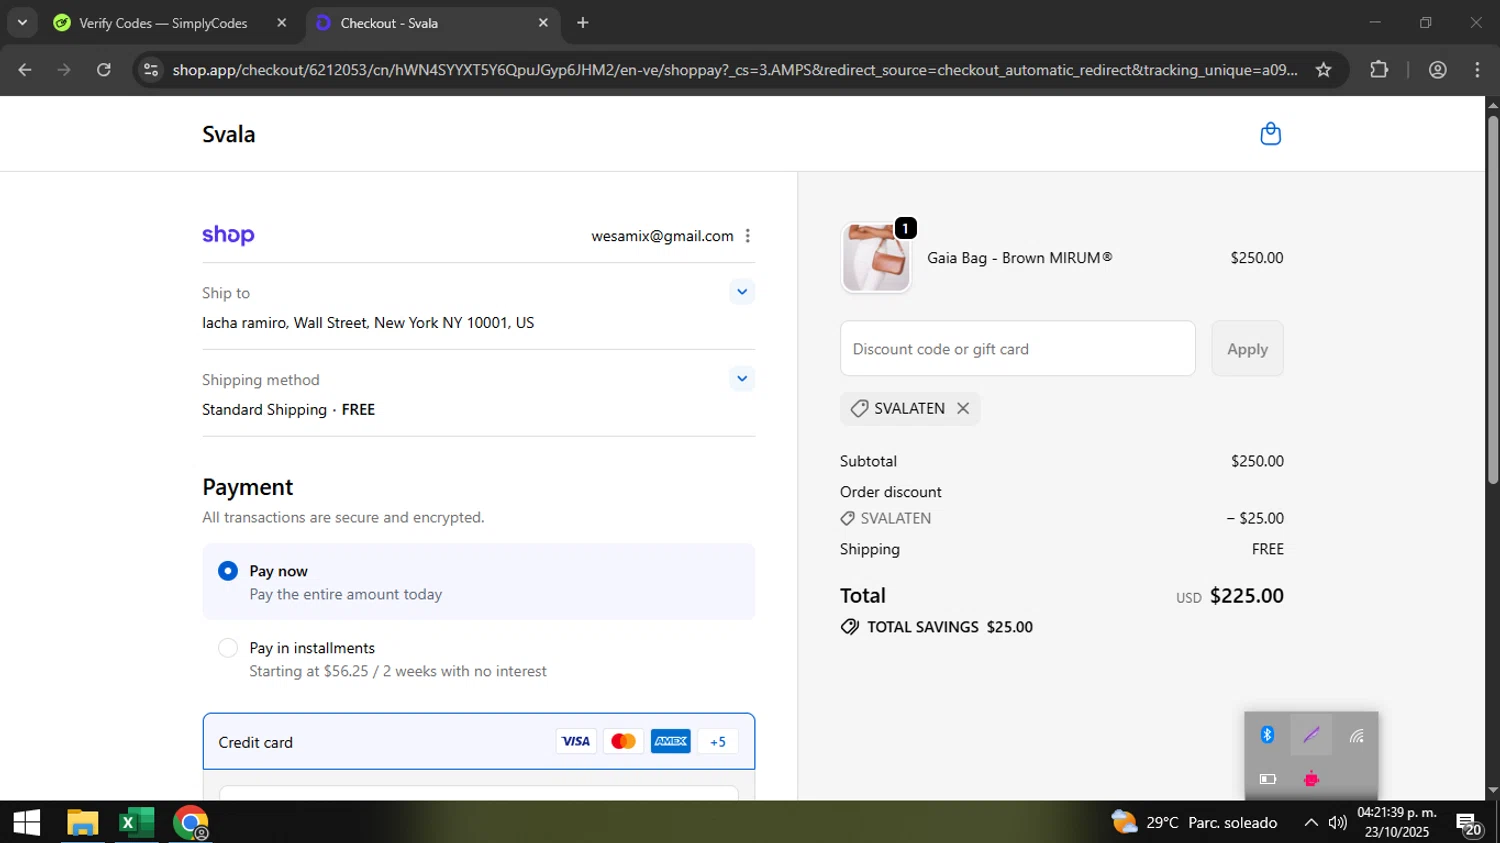1500x843 pixels.
Task: Click the Shop Pay logo
Action: pyautogui.click(x=228, y=236)
